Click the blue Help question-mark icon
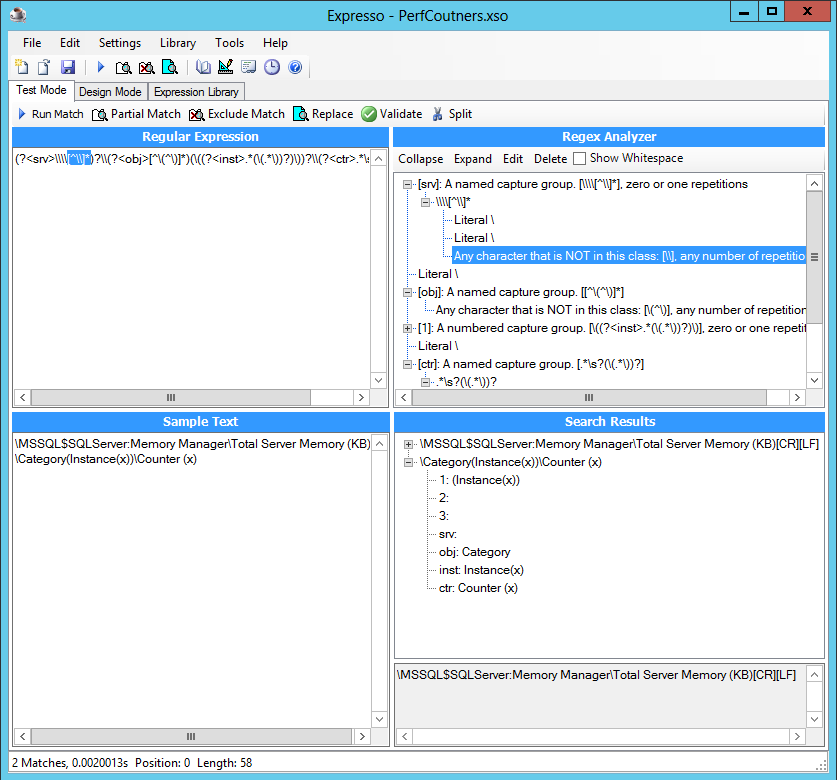The image size is (837, 780). [x=295, y=67]
